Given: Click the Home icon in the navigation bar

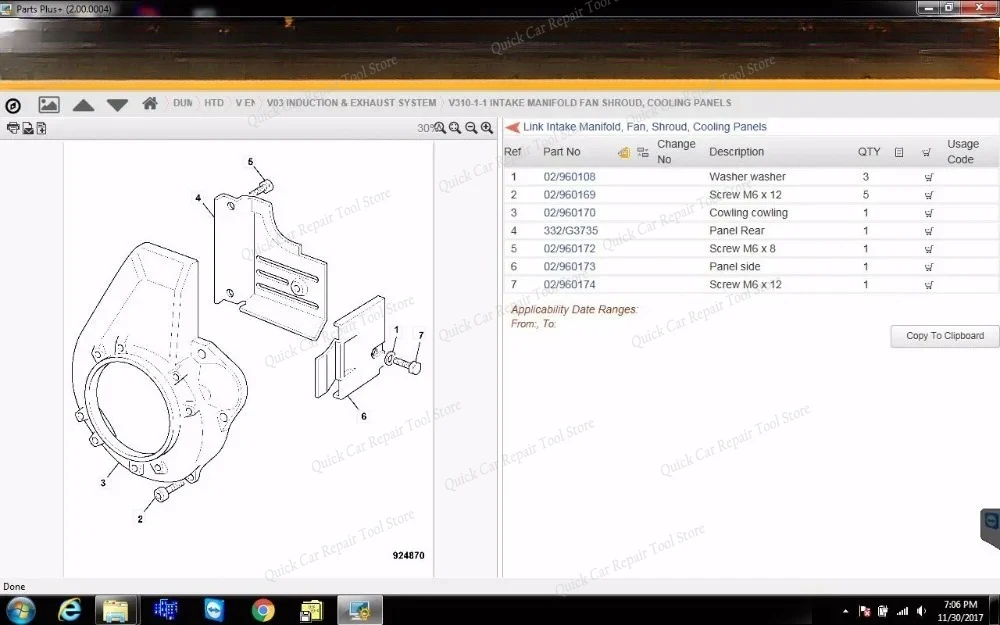Looking at the screenshot, I should click(x=150, y=103).
